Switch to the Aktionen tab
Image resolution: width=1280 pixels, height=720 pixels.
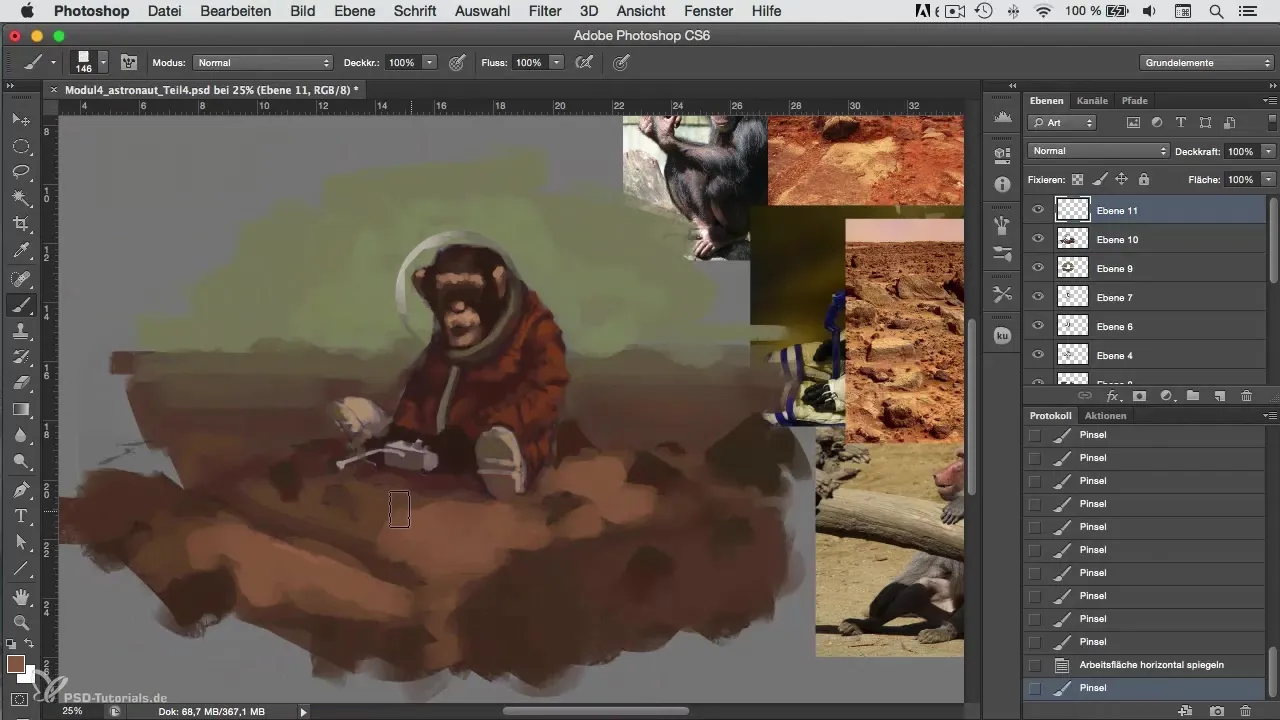coord(1105,415)
